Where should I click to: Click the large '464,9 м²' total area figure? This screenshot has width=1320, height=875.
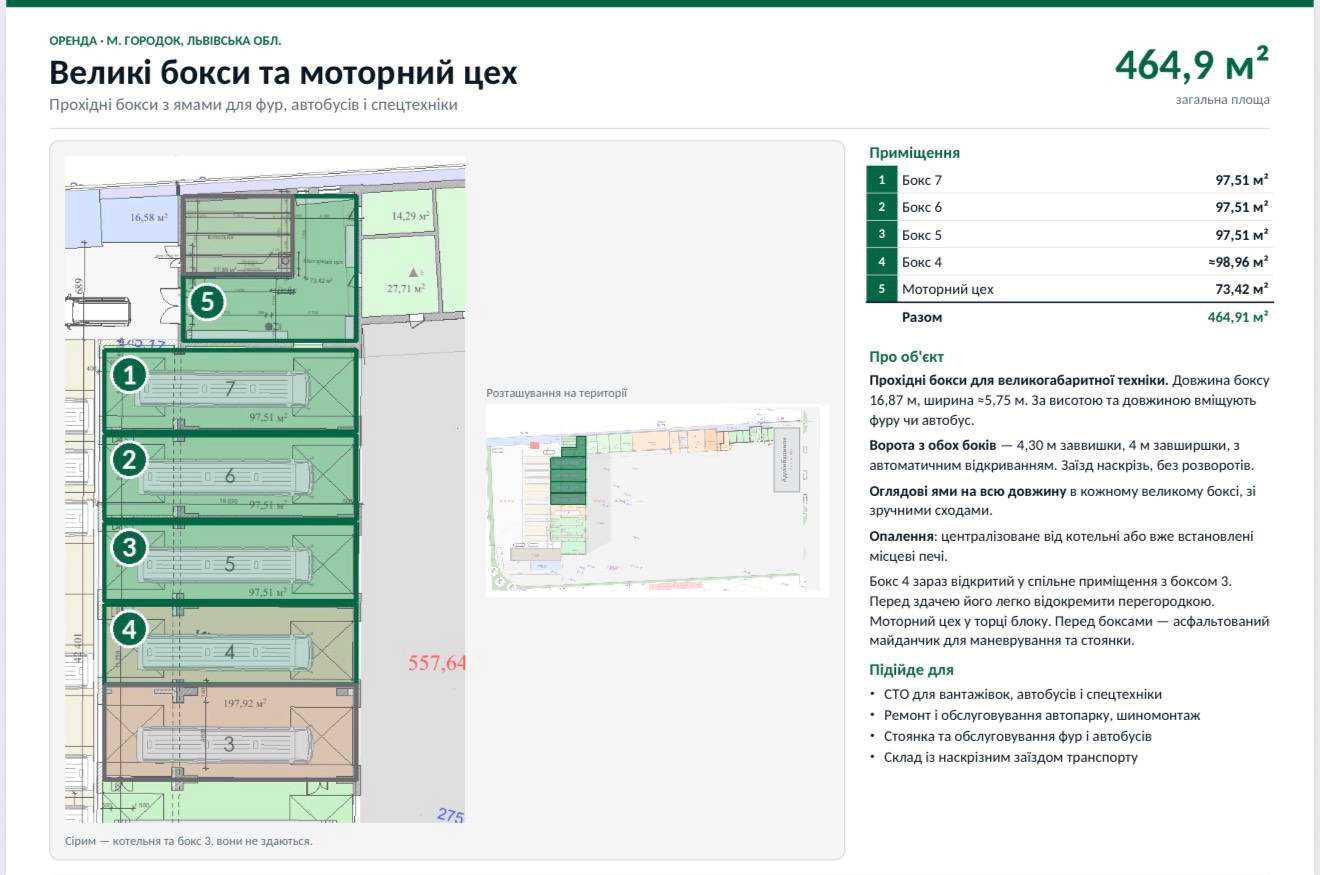pyautogui.click(x=1192, y=65)
